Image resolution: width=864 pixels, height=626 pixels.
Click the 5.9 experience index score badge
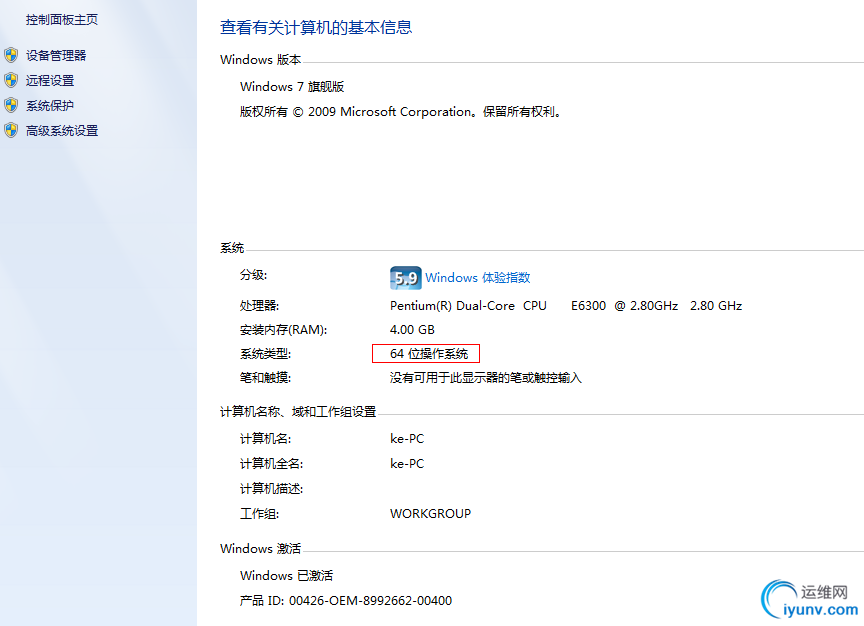(406, 278)
